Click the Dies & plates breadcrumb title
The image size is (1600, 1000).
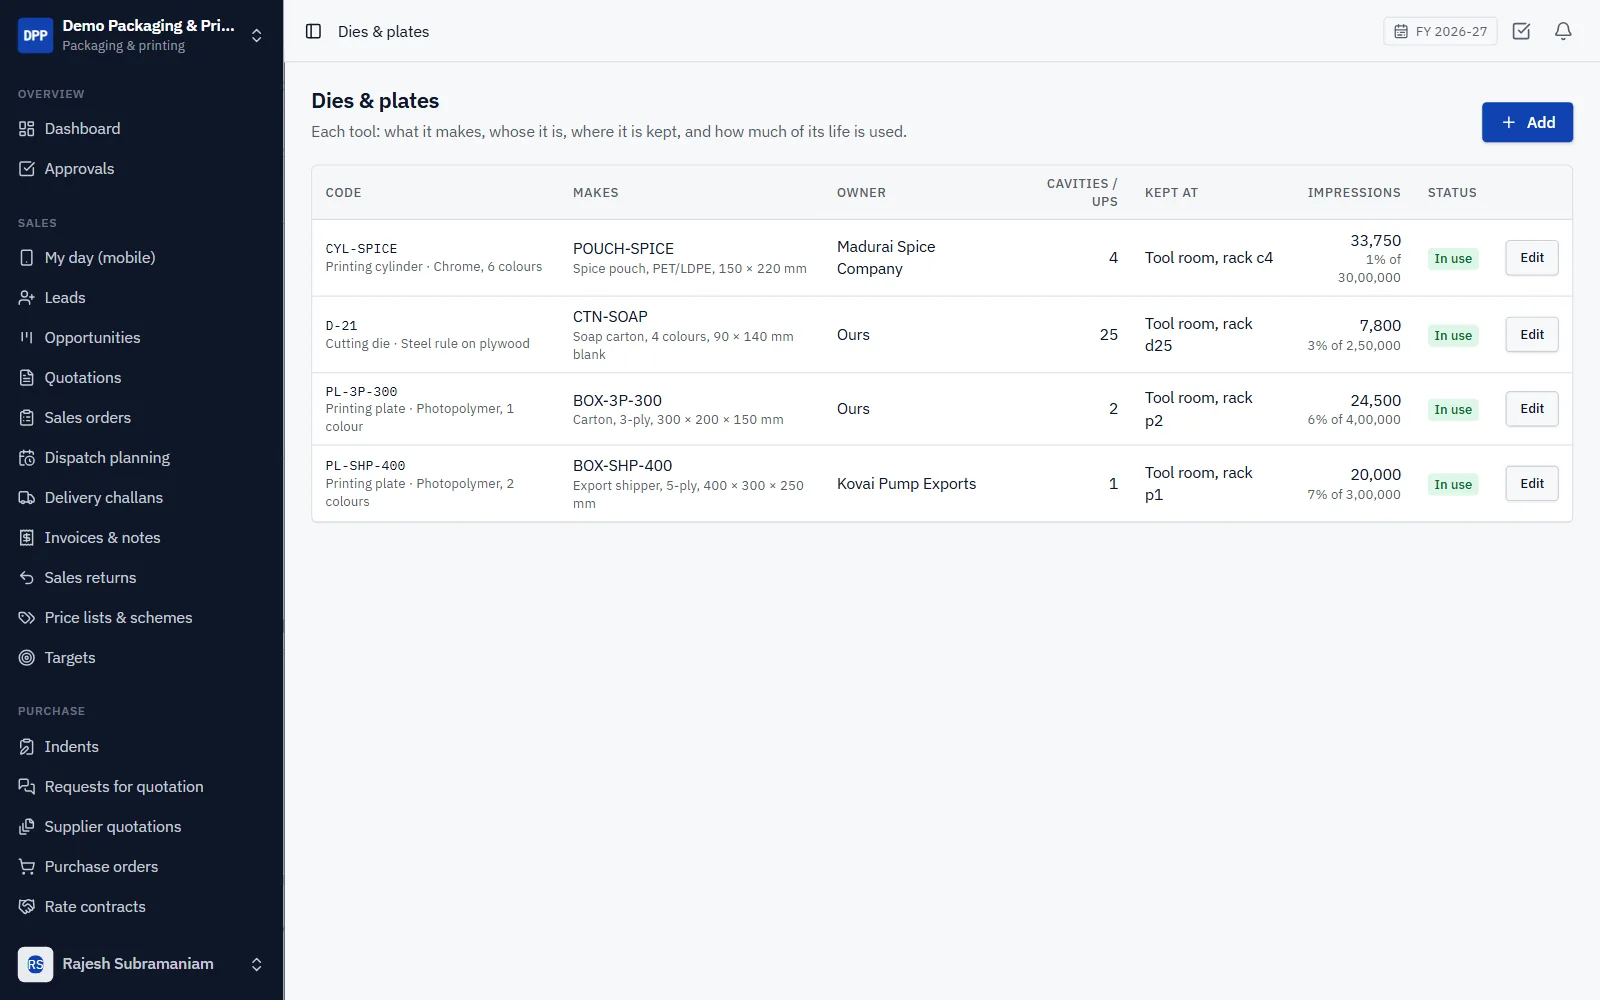pos(383,32)
